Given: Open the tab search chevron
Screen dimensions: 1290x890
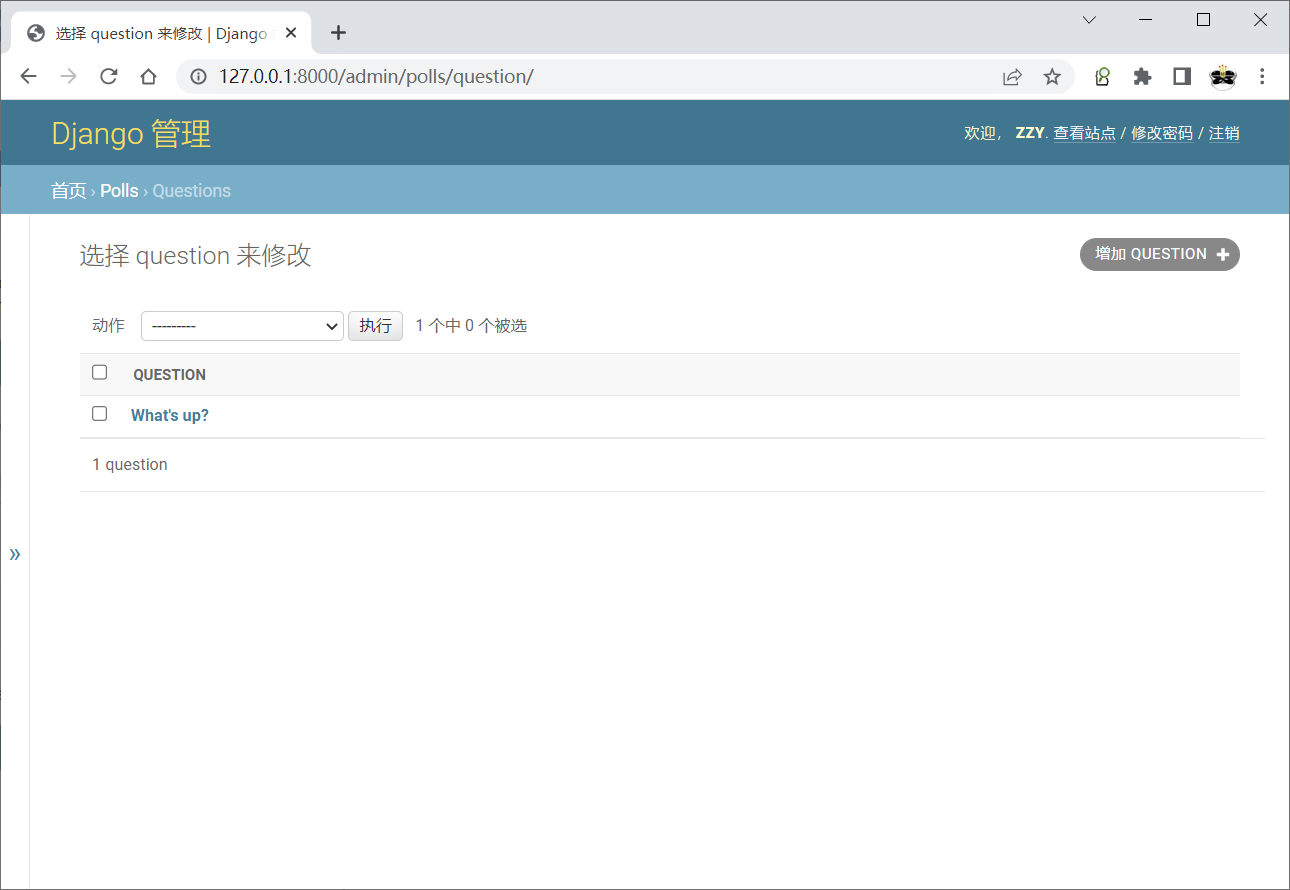Looking at the screenshot, I should (1089, 20).
